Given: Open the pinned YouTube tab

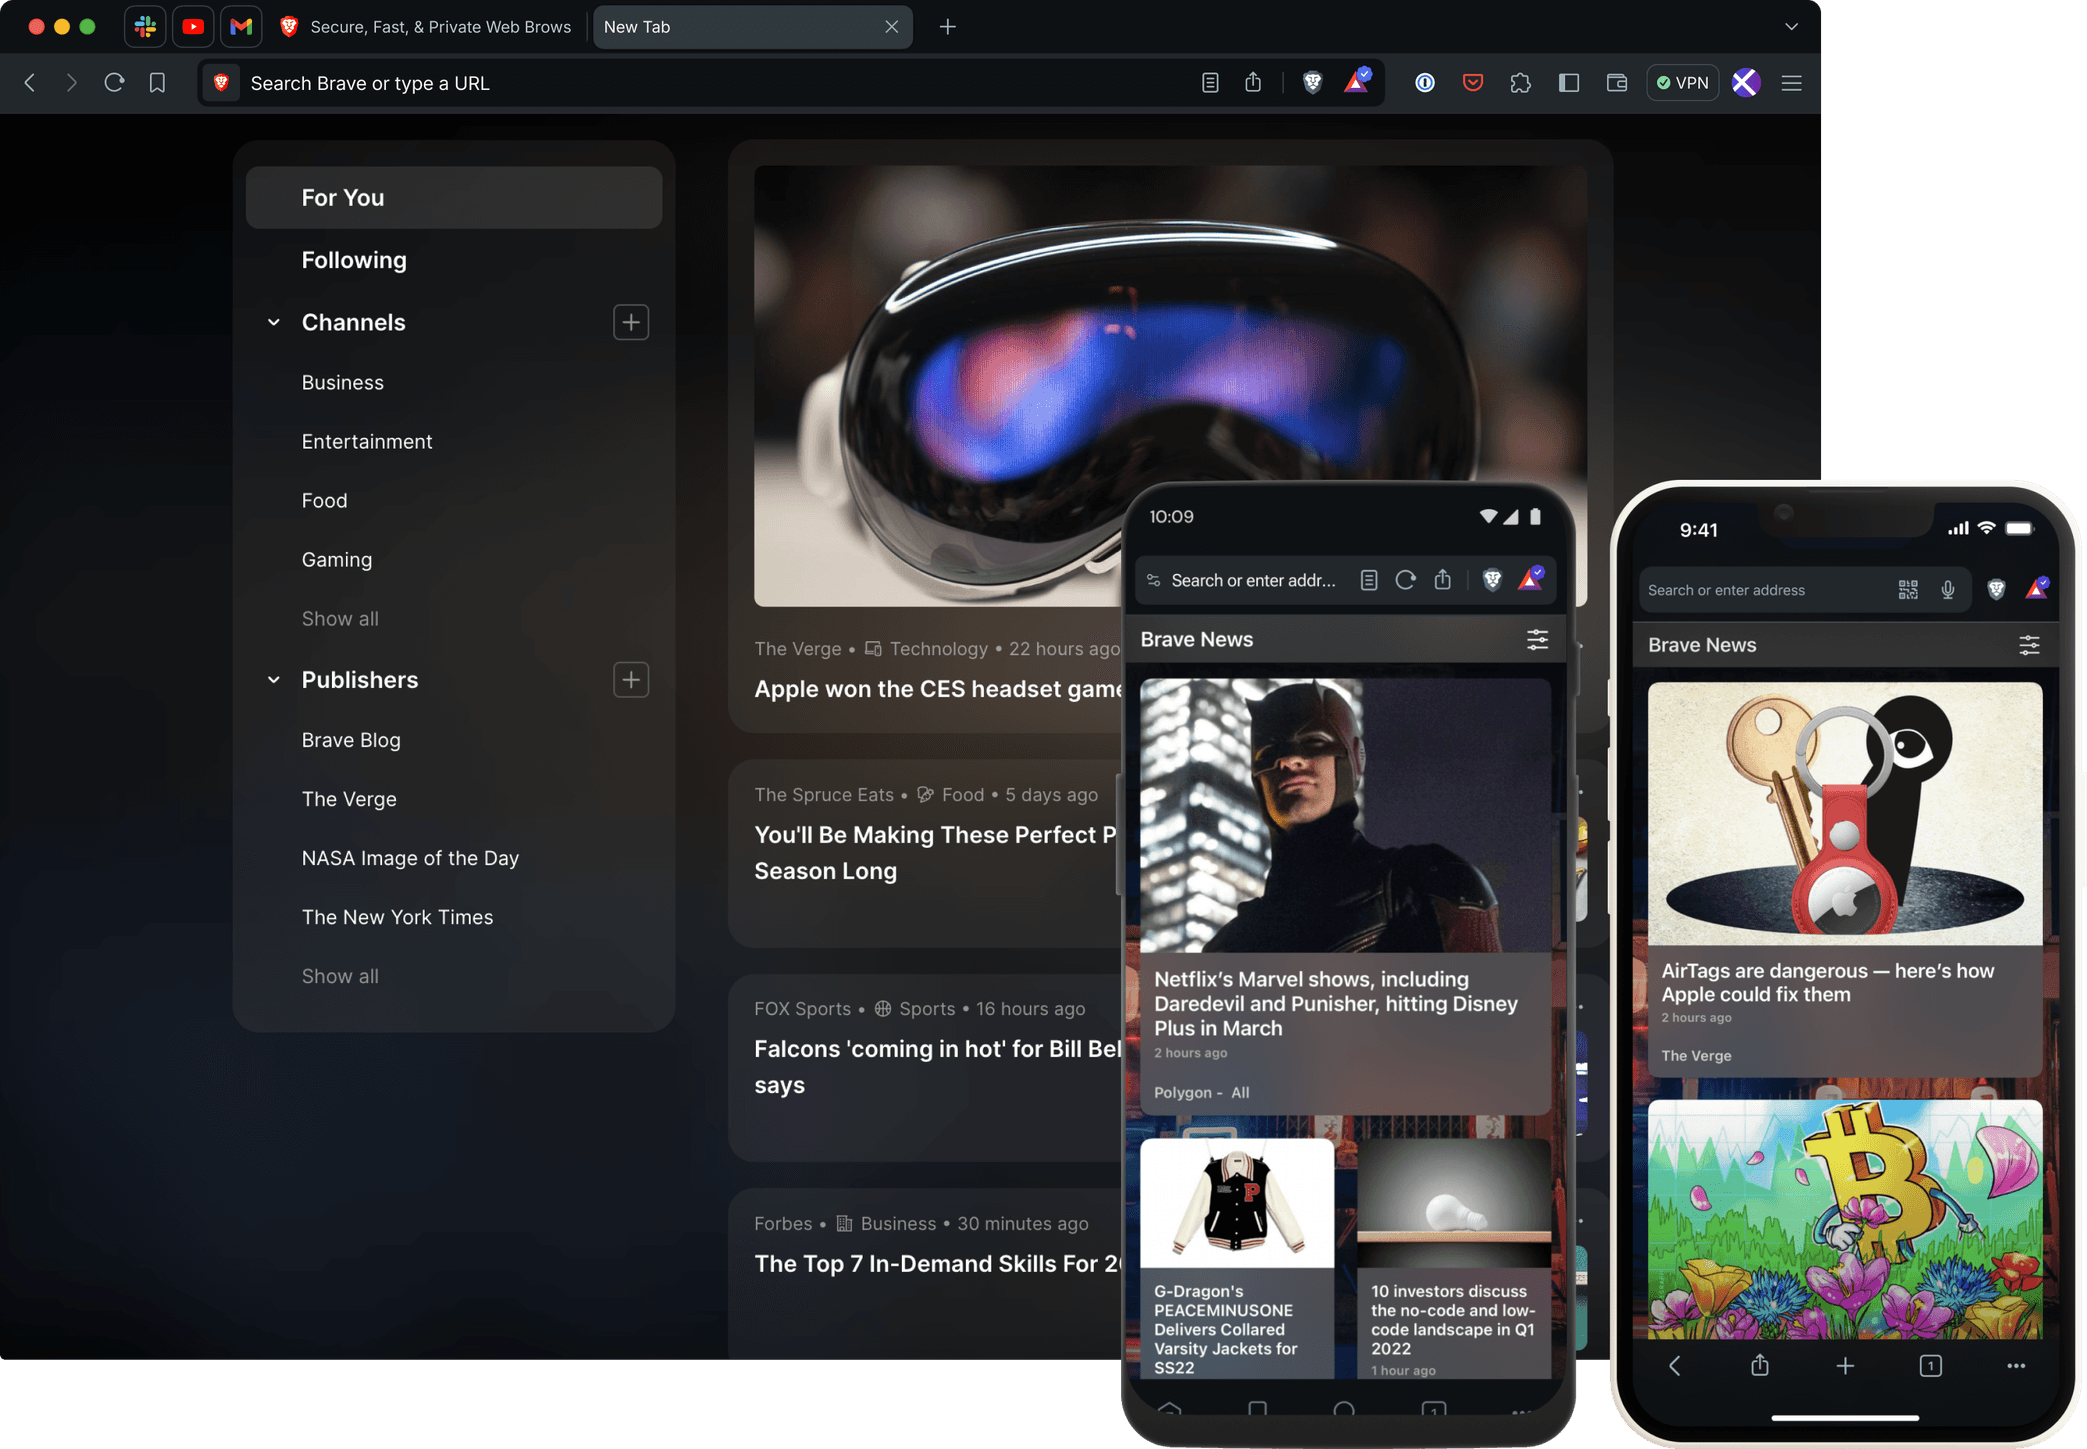Looking at the screenshot, I should (193, 27).
